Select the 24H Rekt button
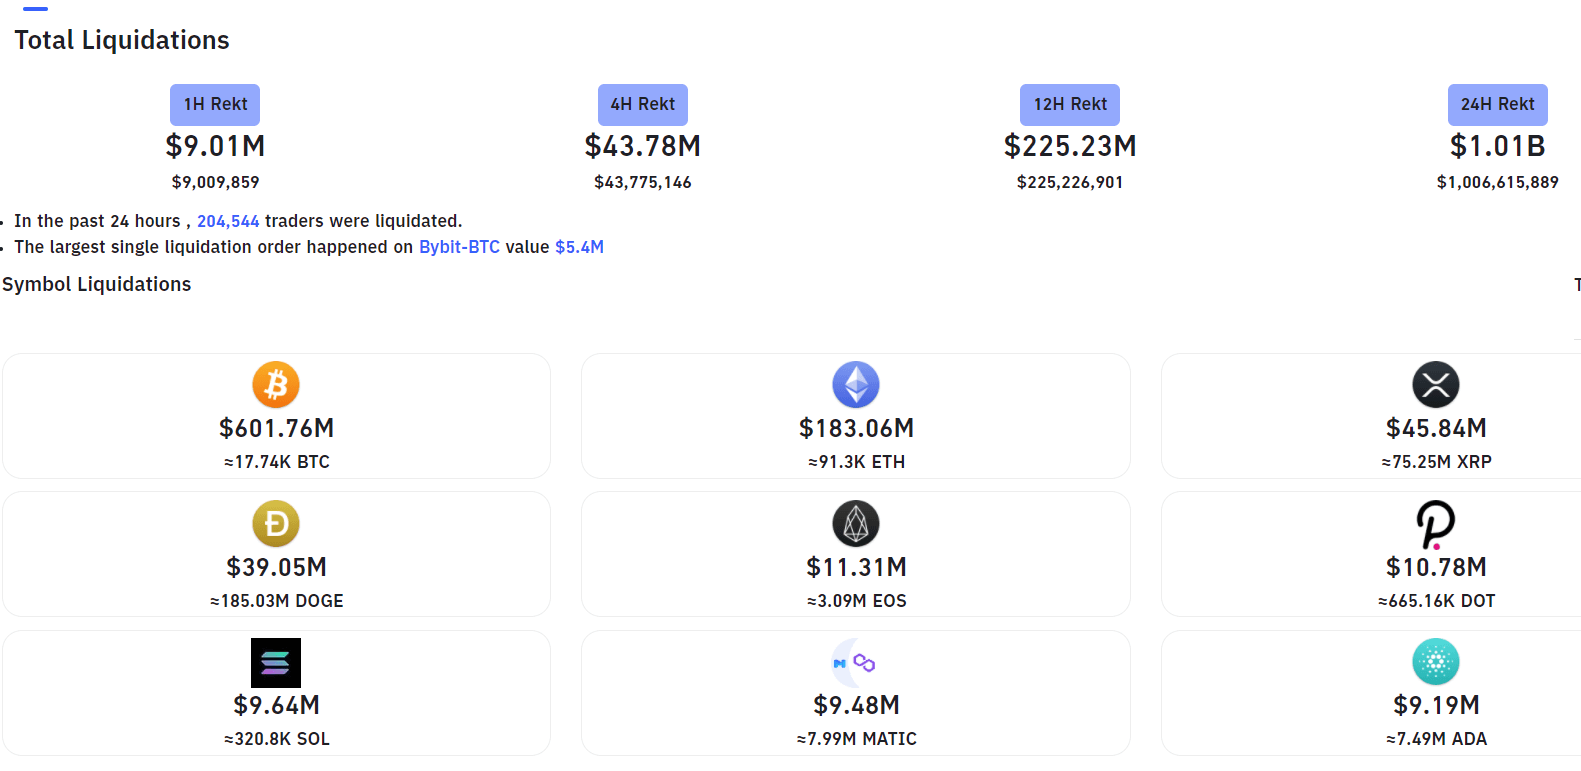The width and height of the screenshot is (1581, 771). point(1498,104)
